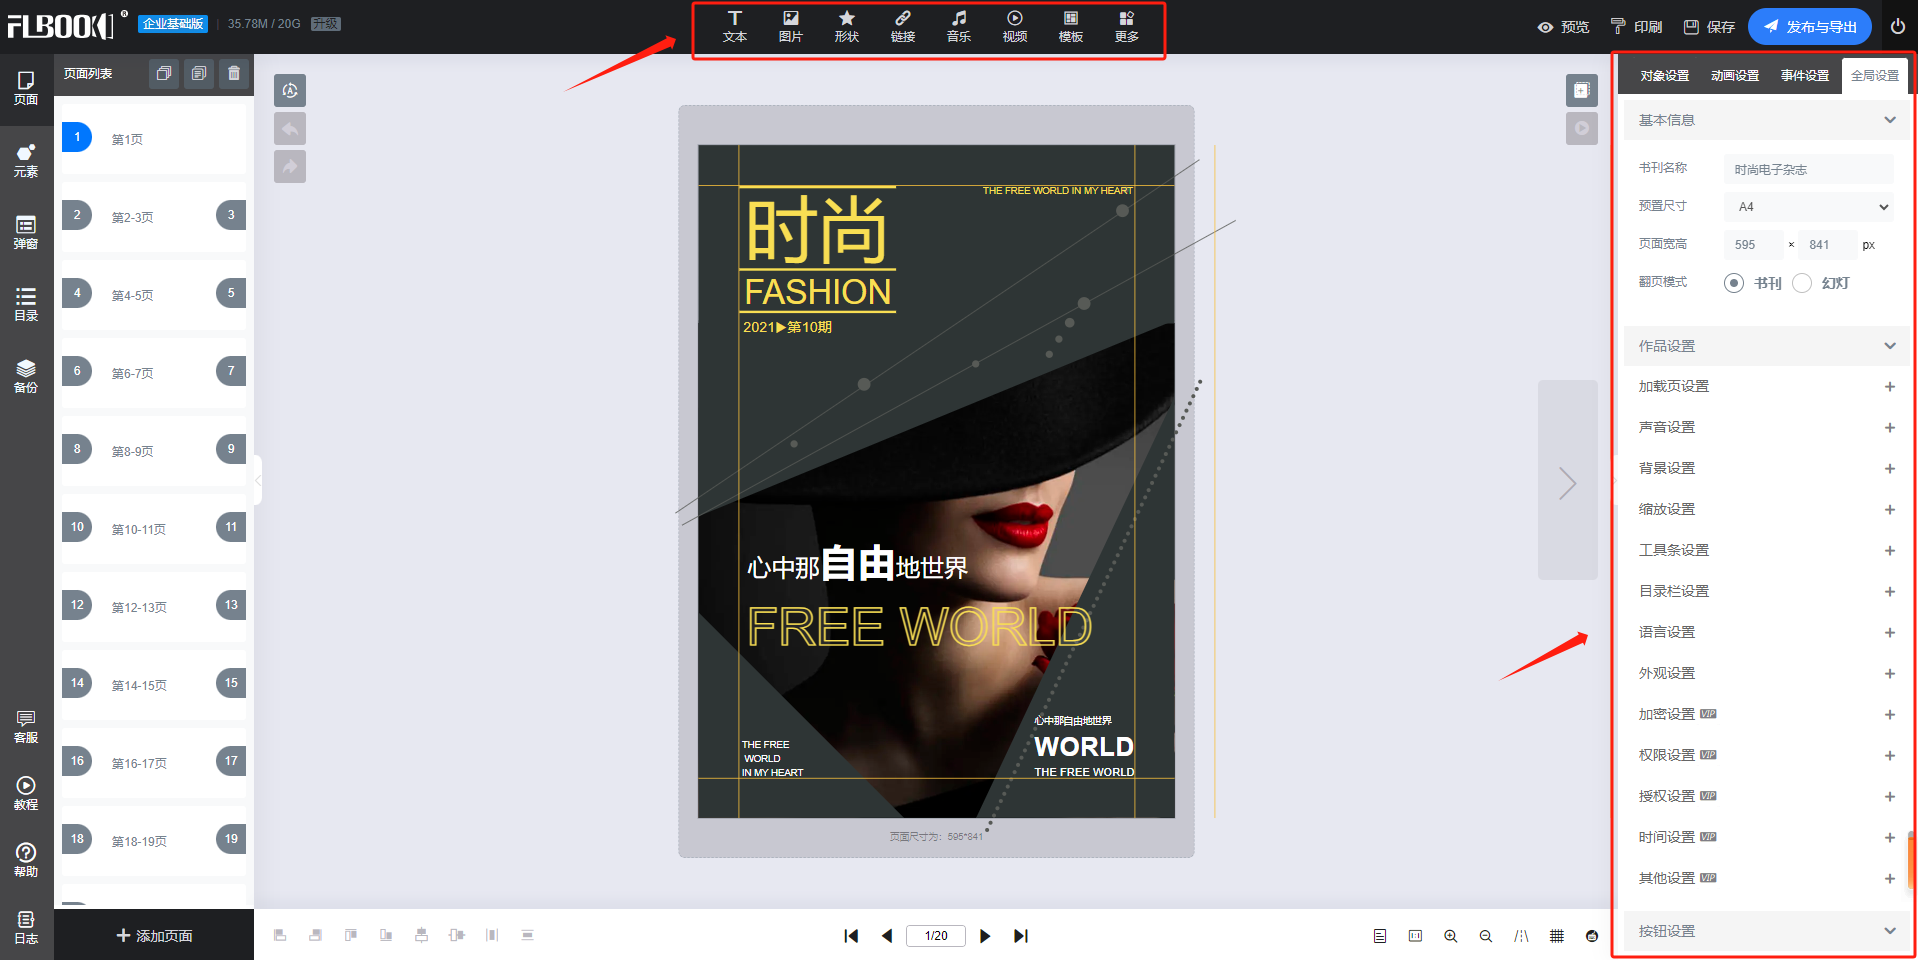Viewport: 1918px width, 960px height.
Task: Open 页面 pages panel in left sidebar
Action: click(26, 88)
